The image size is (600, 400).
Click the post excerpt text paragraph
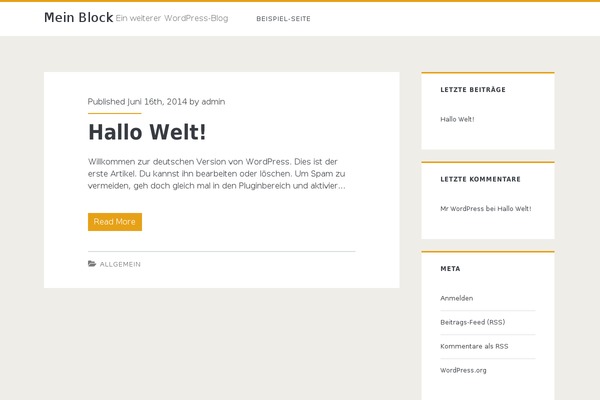point(217,173)
